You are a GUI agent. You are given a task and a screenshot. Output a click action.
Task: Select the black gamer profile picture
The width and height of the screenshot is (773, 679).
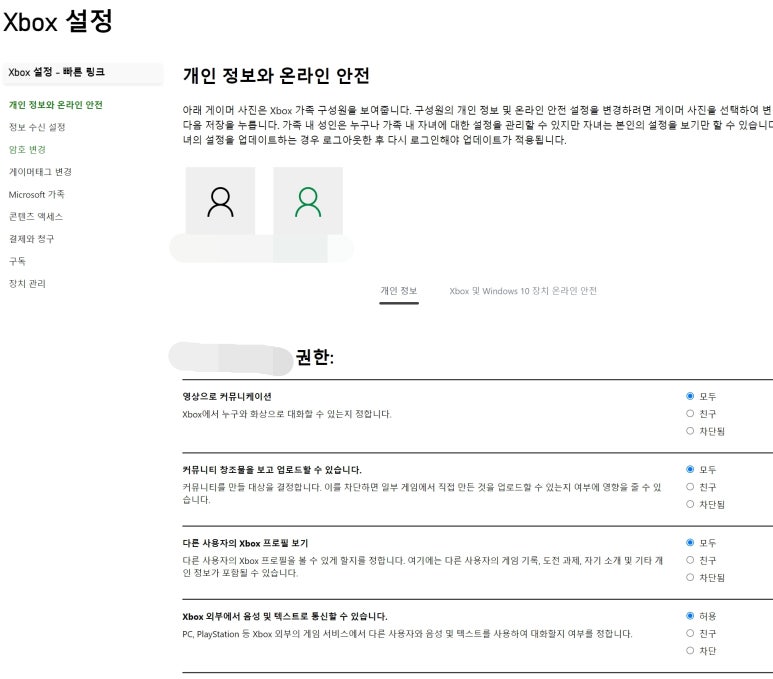(x=220, y=201)
